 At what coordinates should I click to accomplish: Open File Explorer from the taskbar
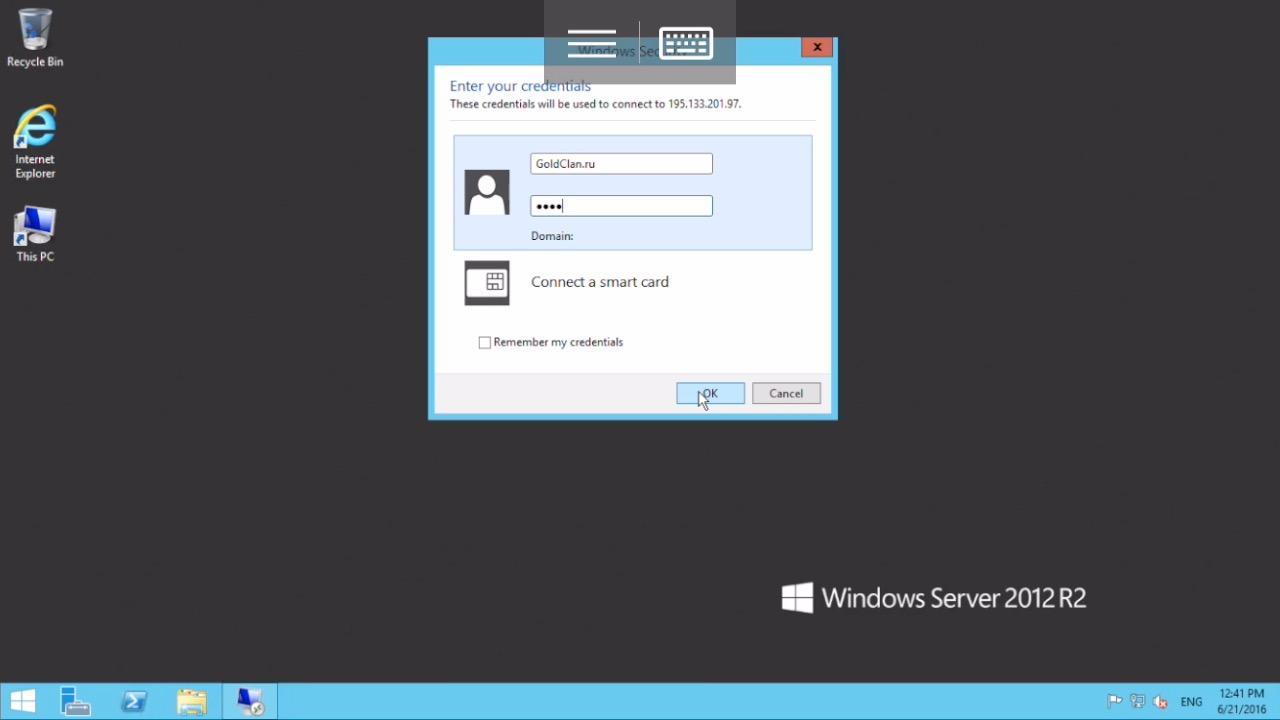(x=191, y=702)
